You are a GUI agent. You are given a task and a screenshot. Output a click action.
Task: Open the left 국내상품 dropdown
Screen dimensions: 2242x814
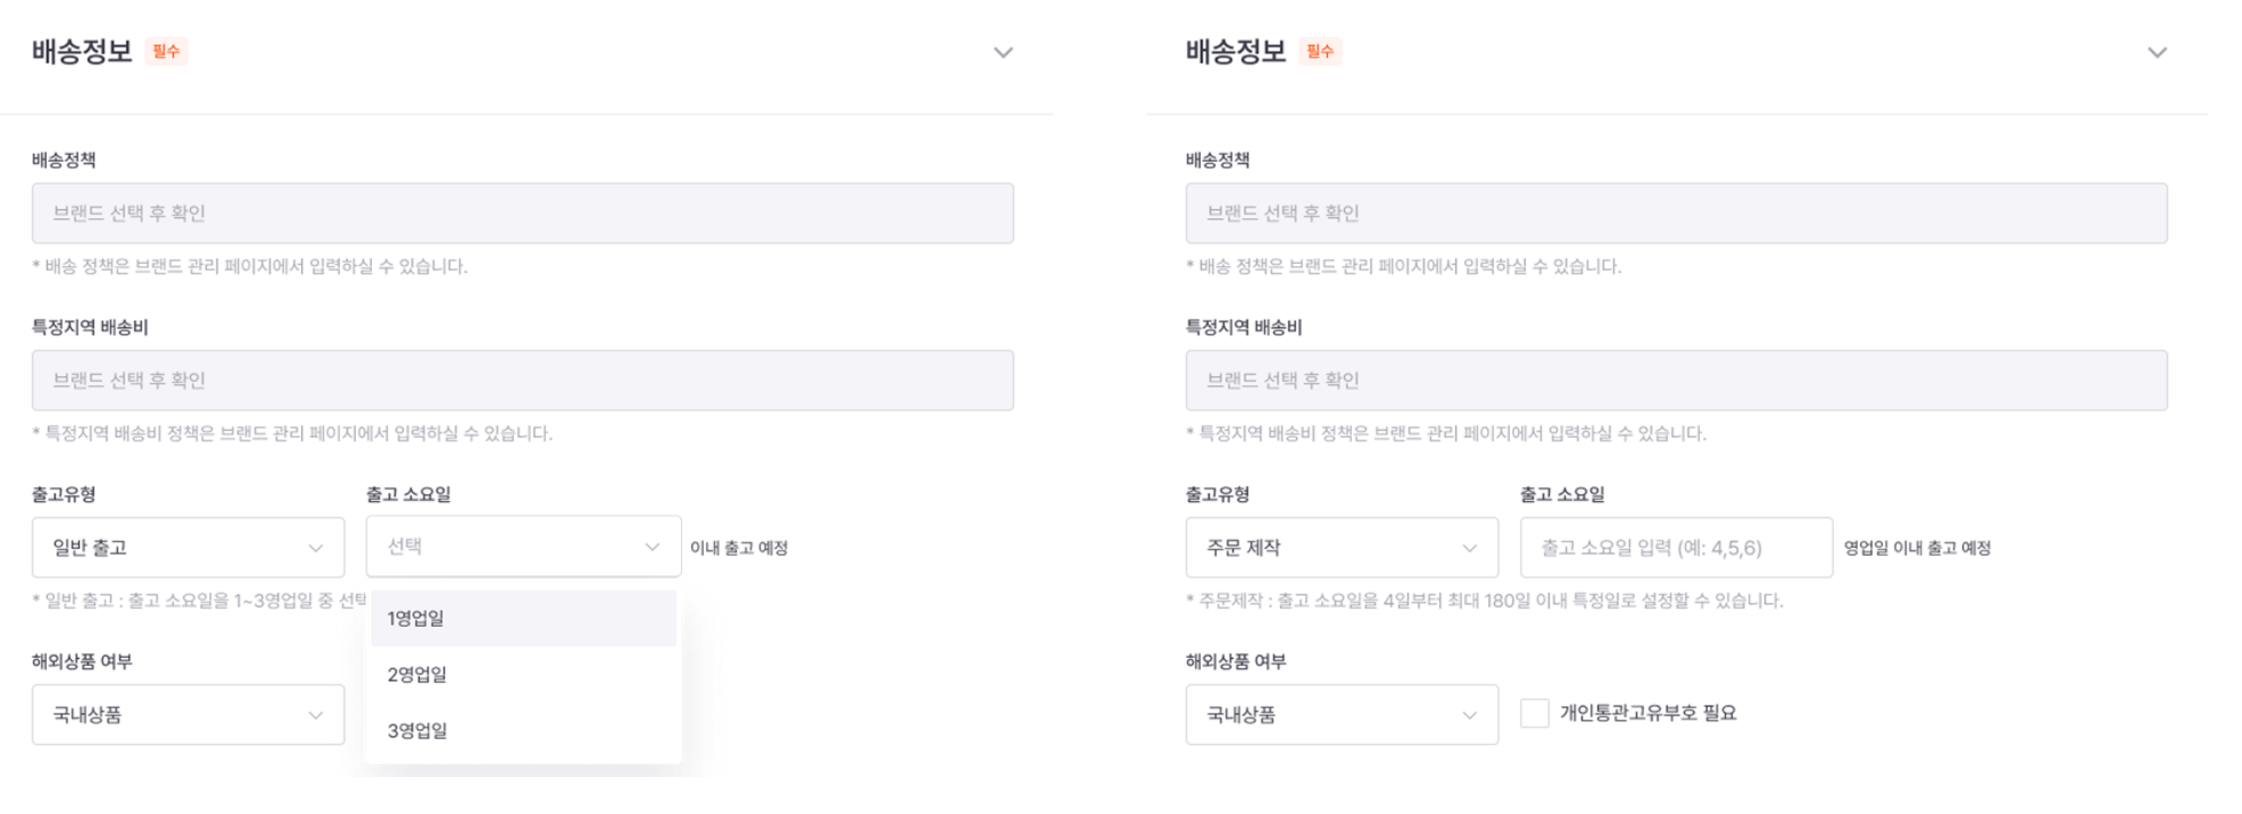pos(188,714)
